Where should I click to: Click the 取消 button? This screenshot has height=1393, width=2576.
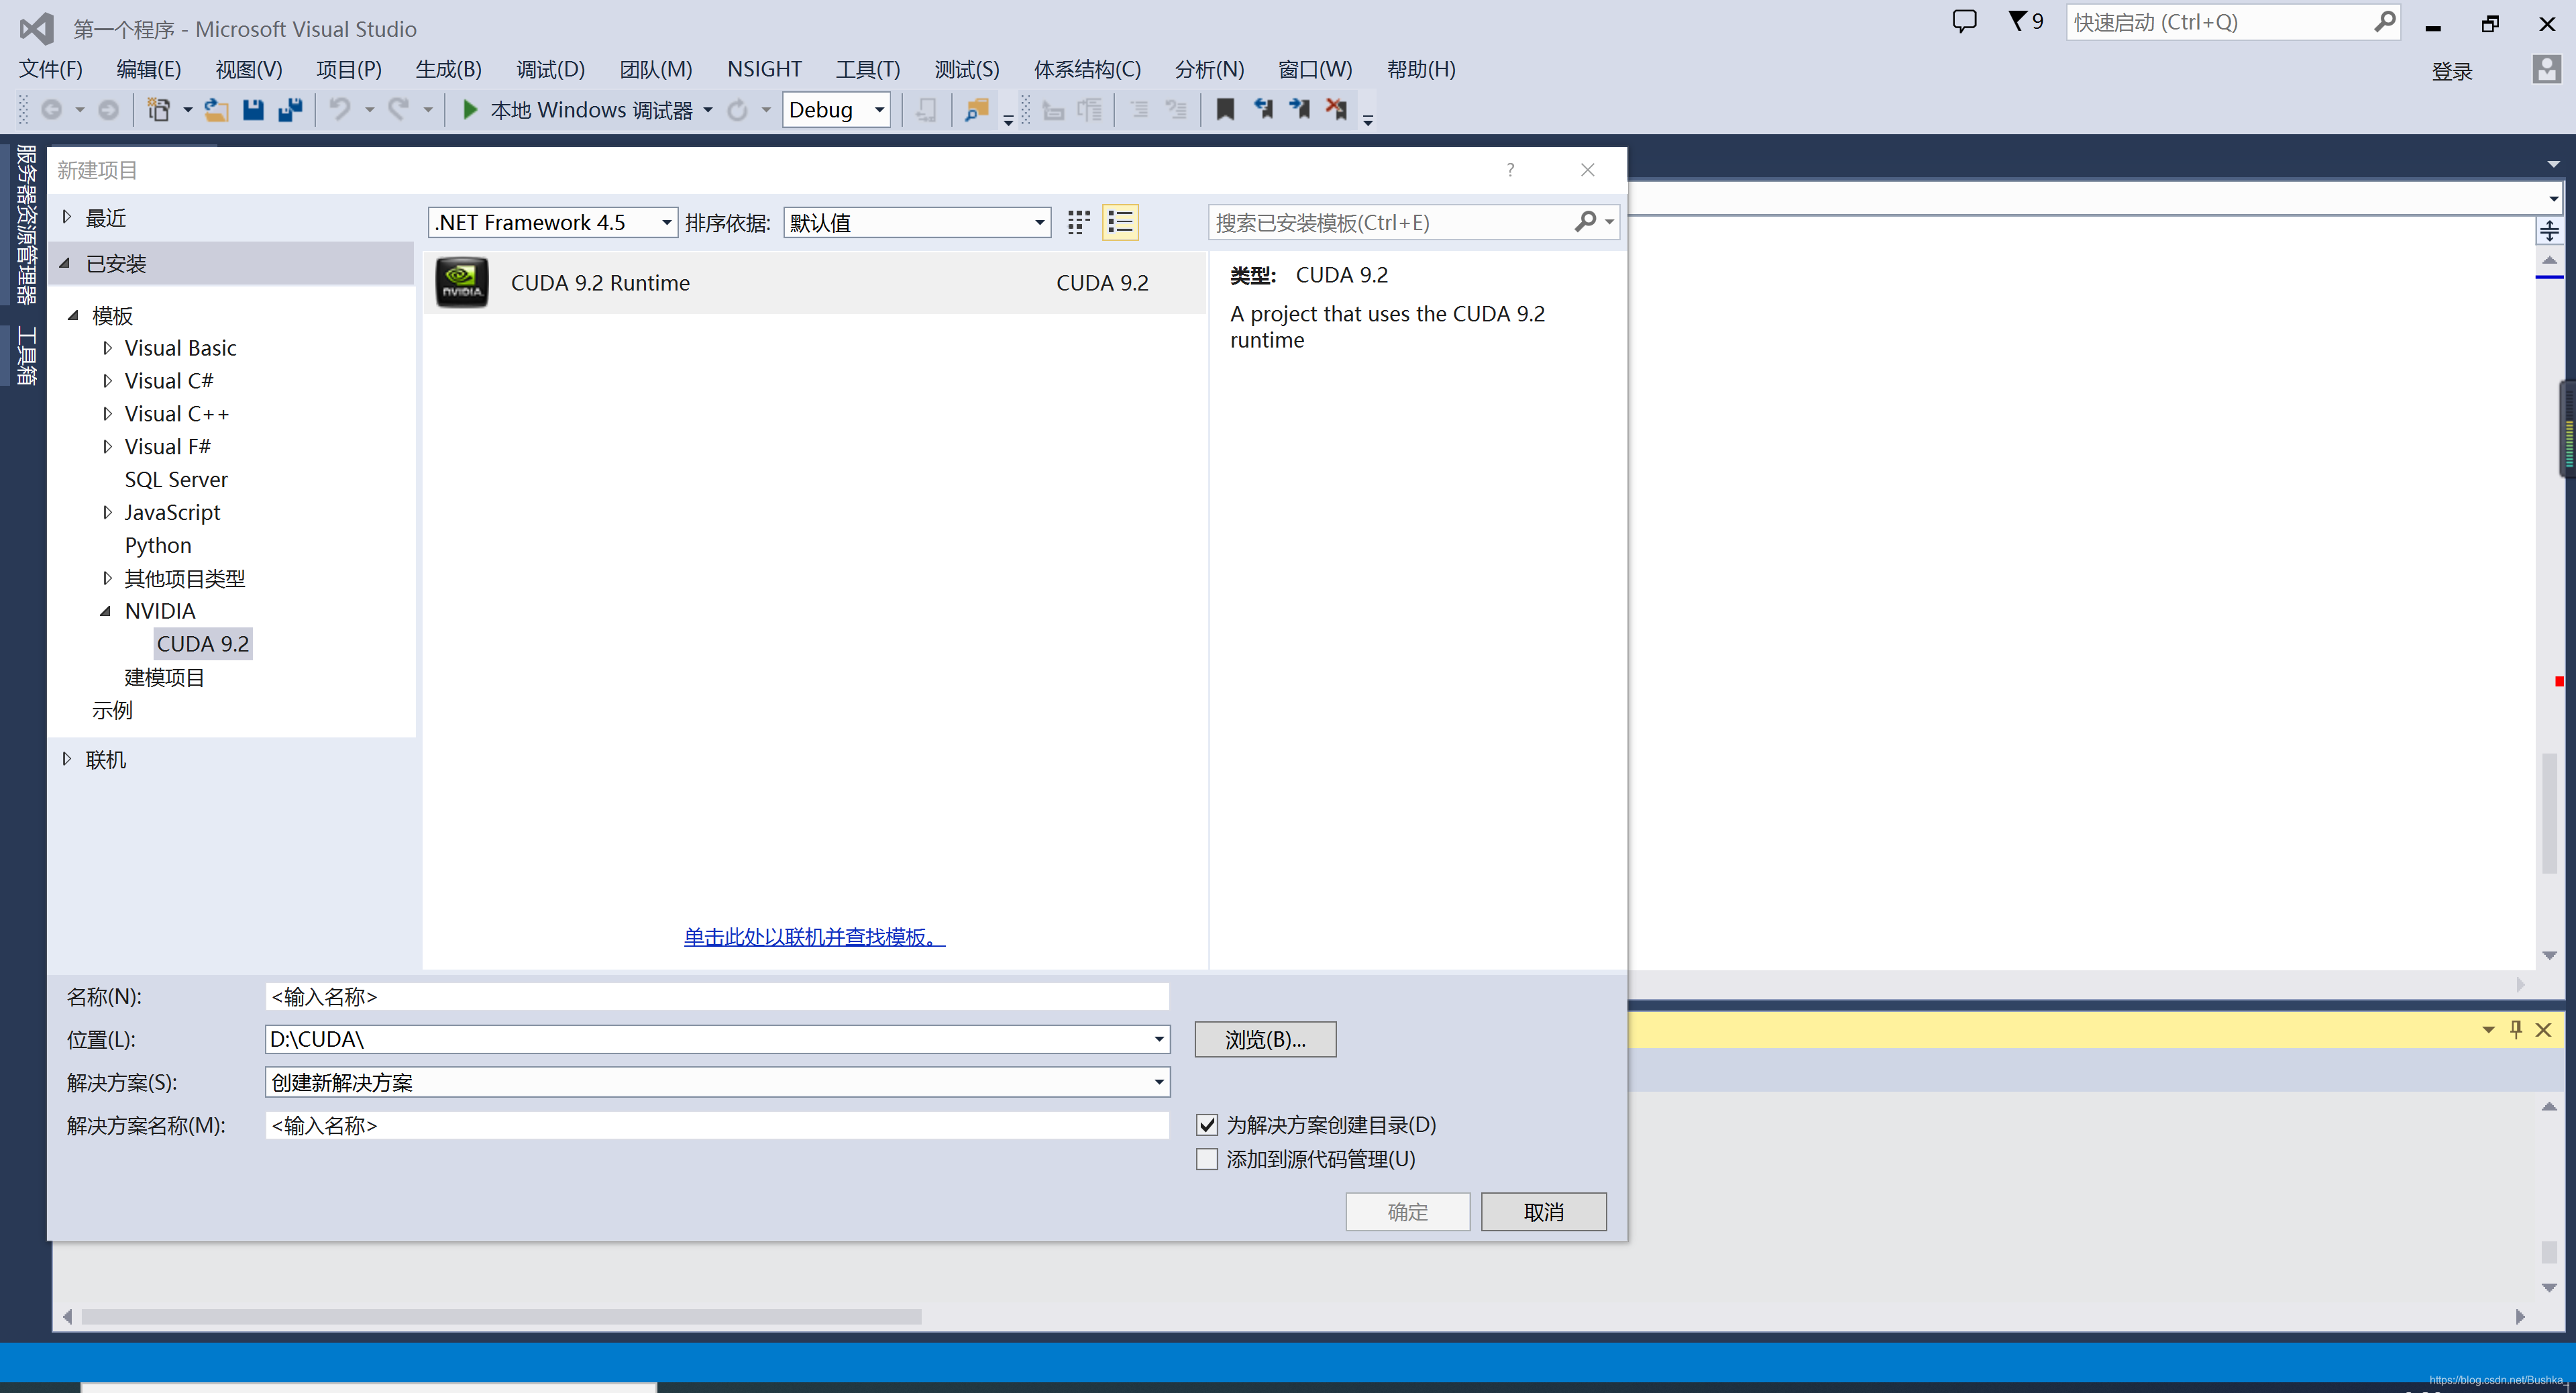1543,1211
